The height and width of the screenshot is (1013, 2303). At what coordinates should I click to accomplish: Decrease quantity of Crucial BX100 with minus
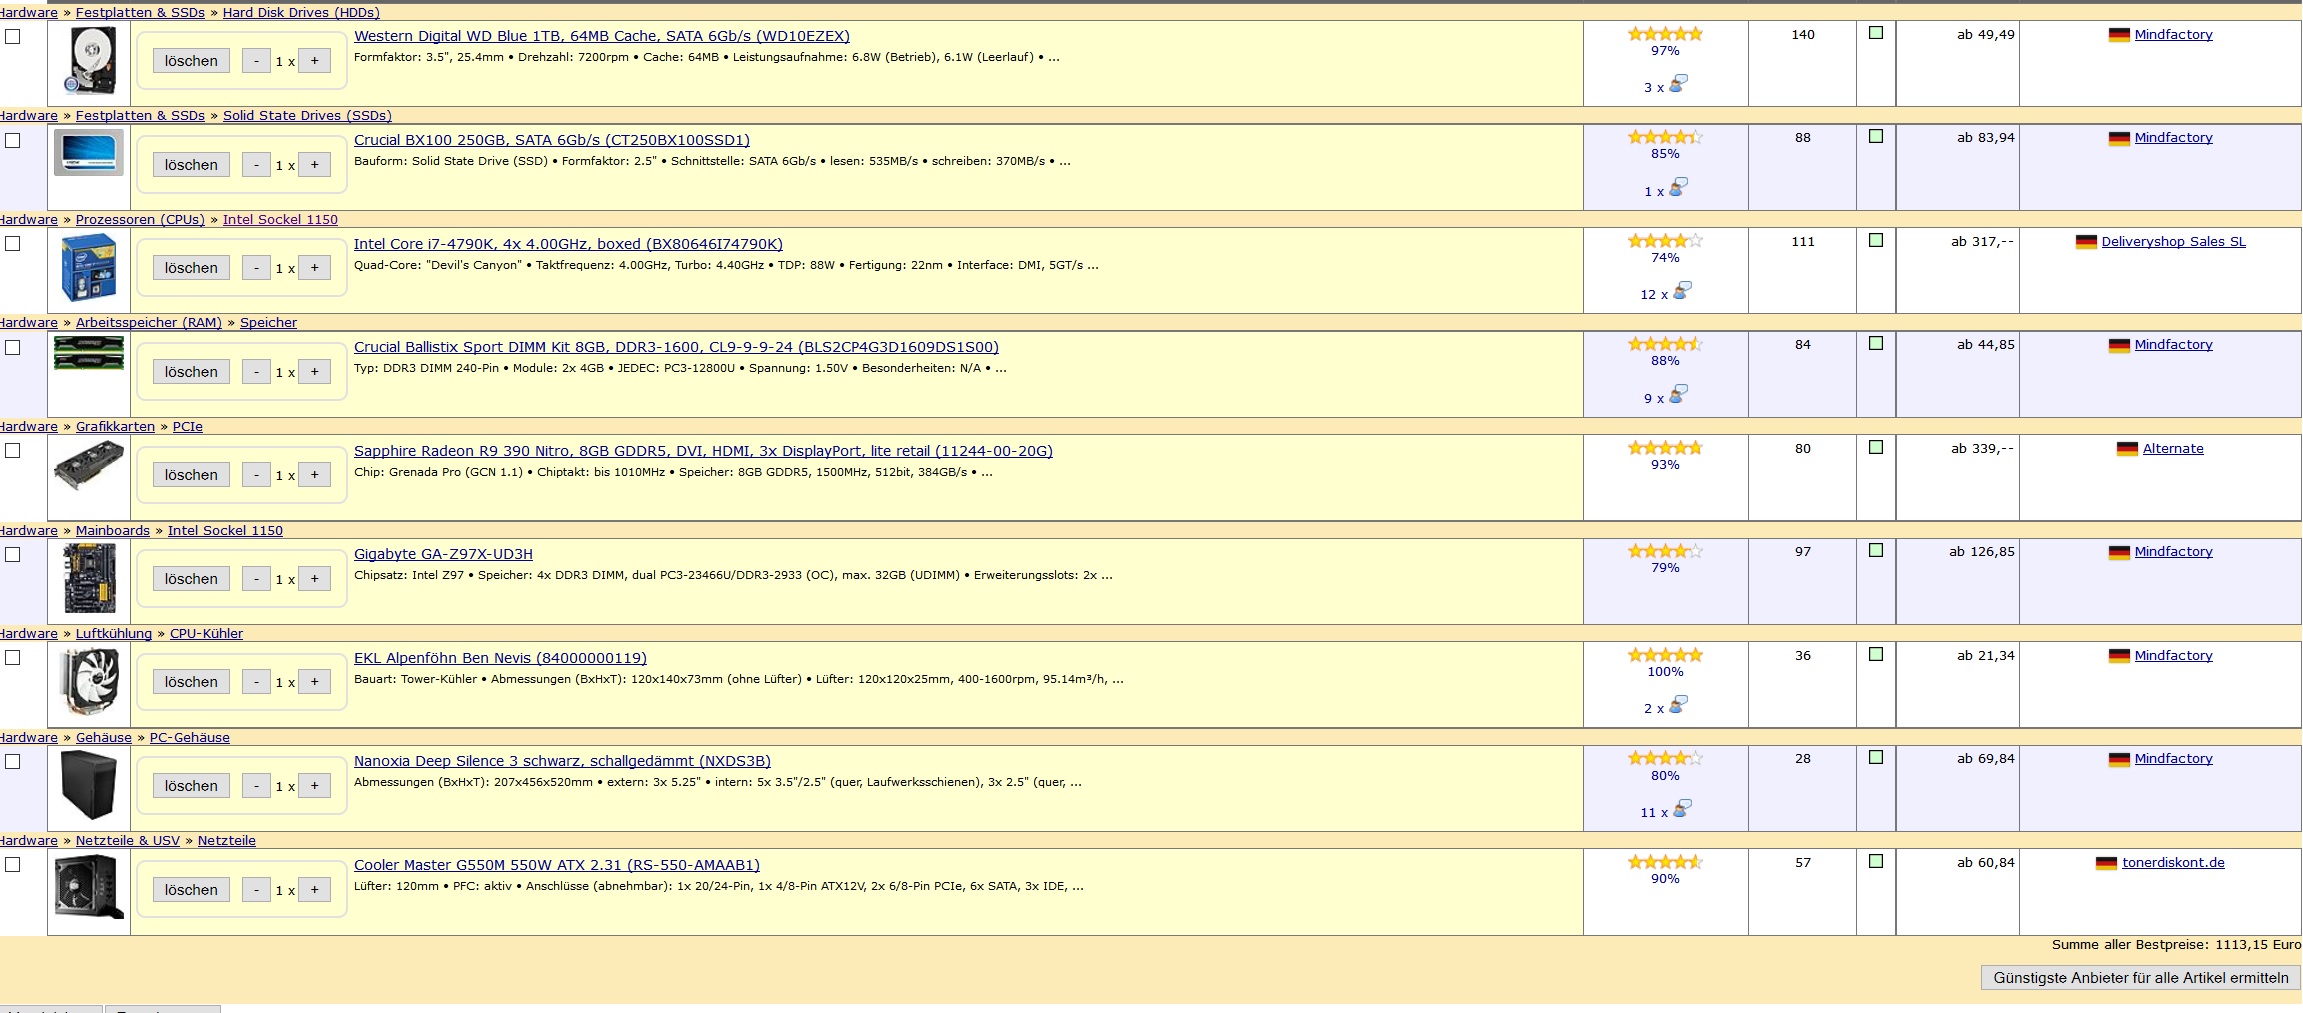tap(256, 165)
